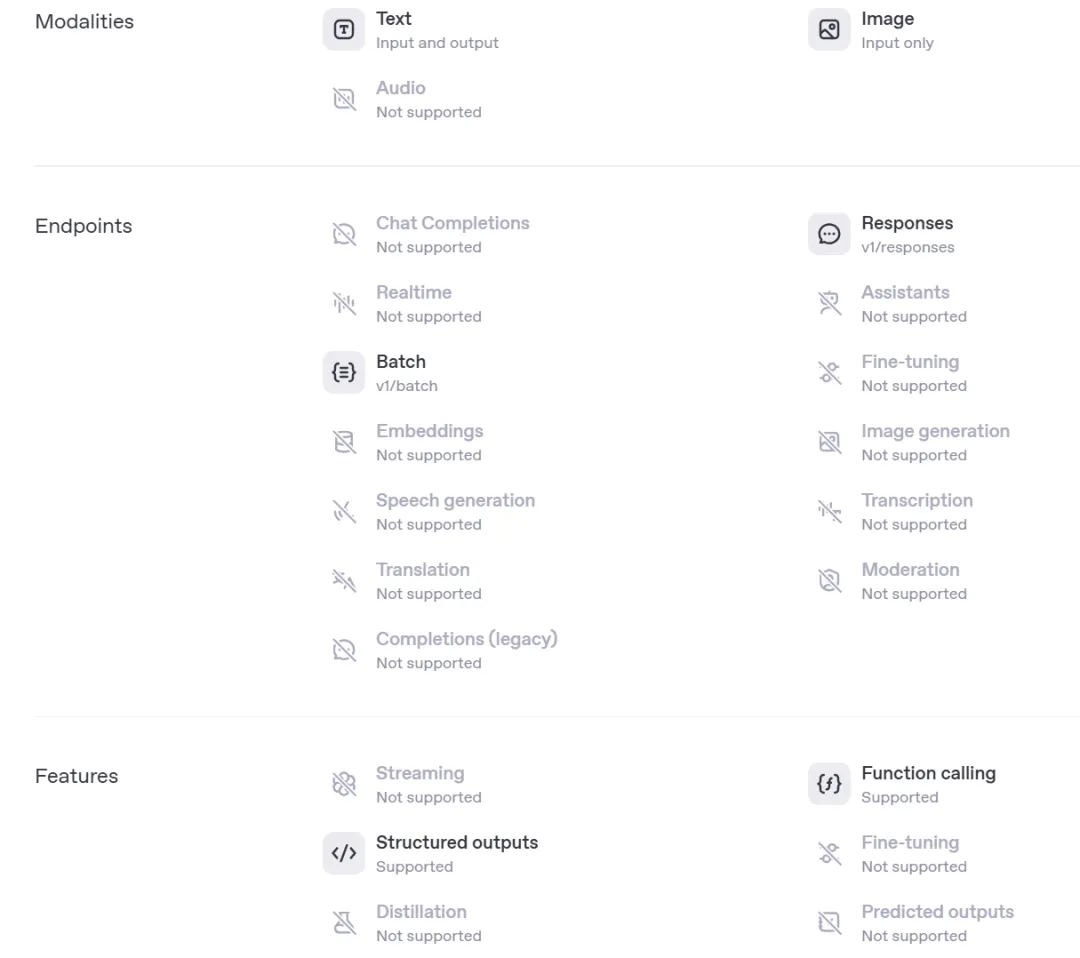
Task: Click the Structured outputs code icon
Action: click(344, 853)
